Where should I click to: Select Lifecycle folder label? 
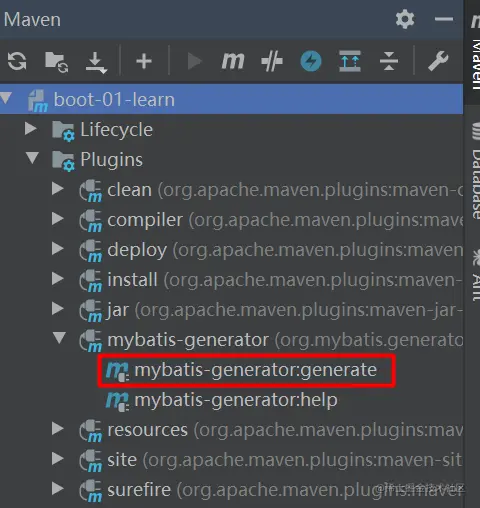coord(117,129)
